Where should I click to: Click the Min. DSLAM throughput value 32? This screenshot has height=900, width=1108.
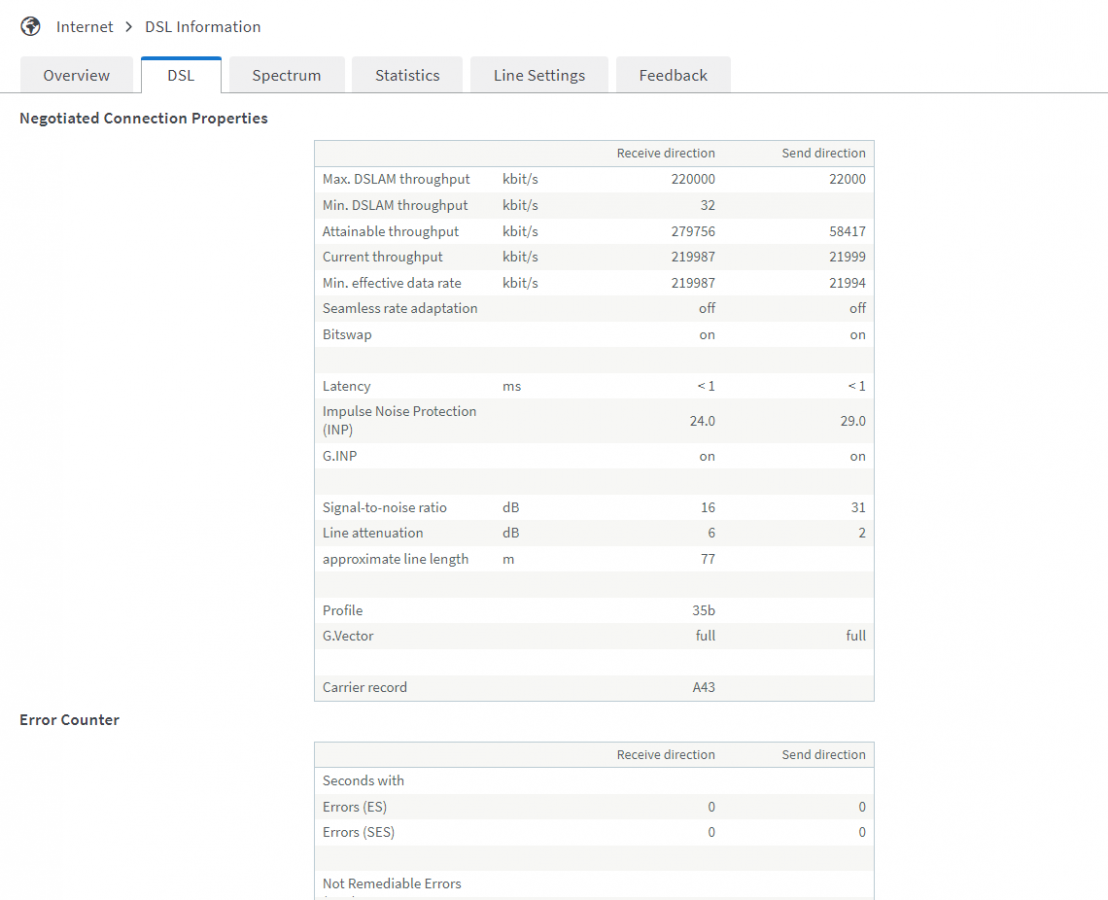tap(707, 206)
